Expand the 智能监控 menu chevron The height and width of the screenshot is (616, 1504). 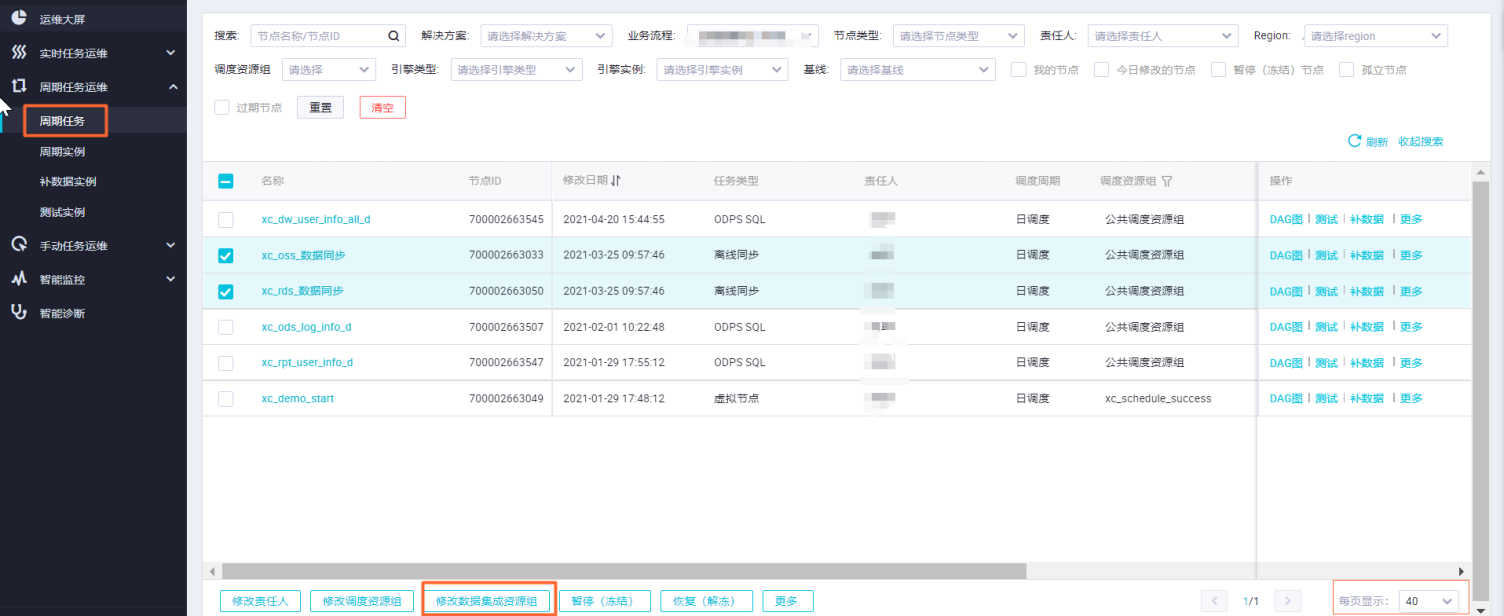point(171,279)
